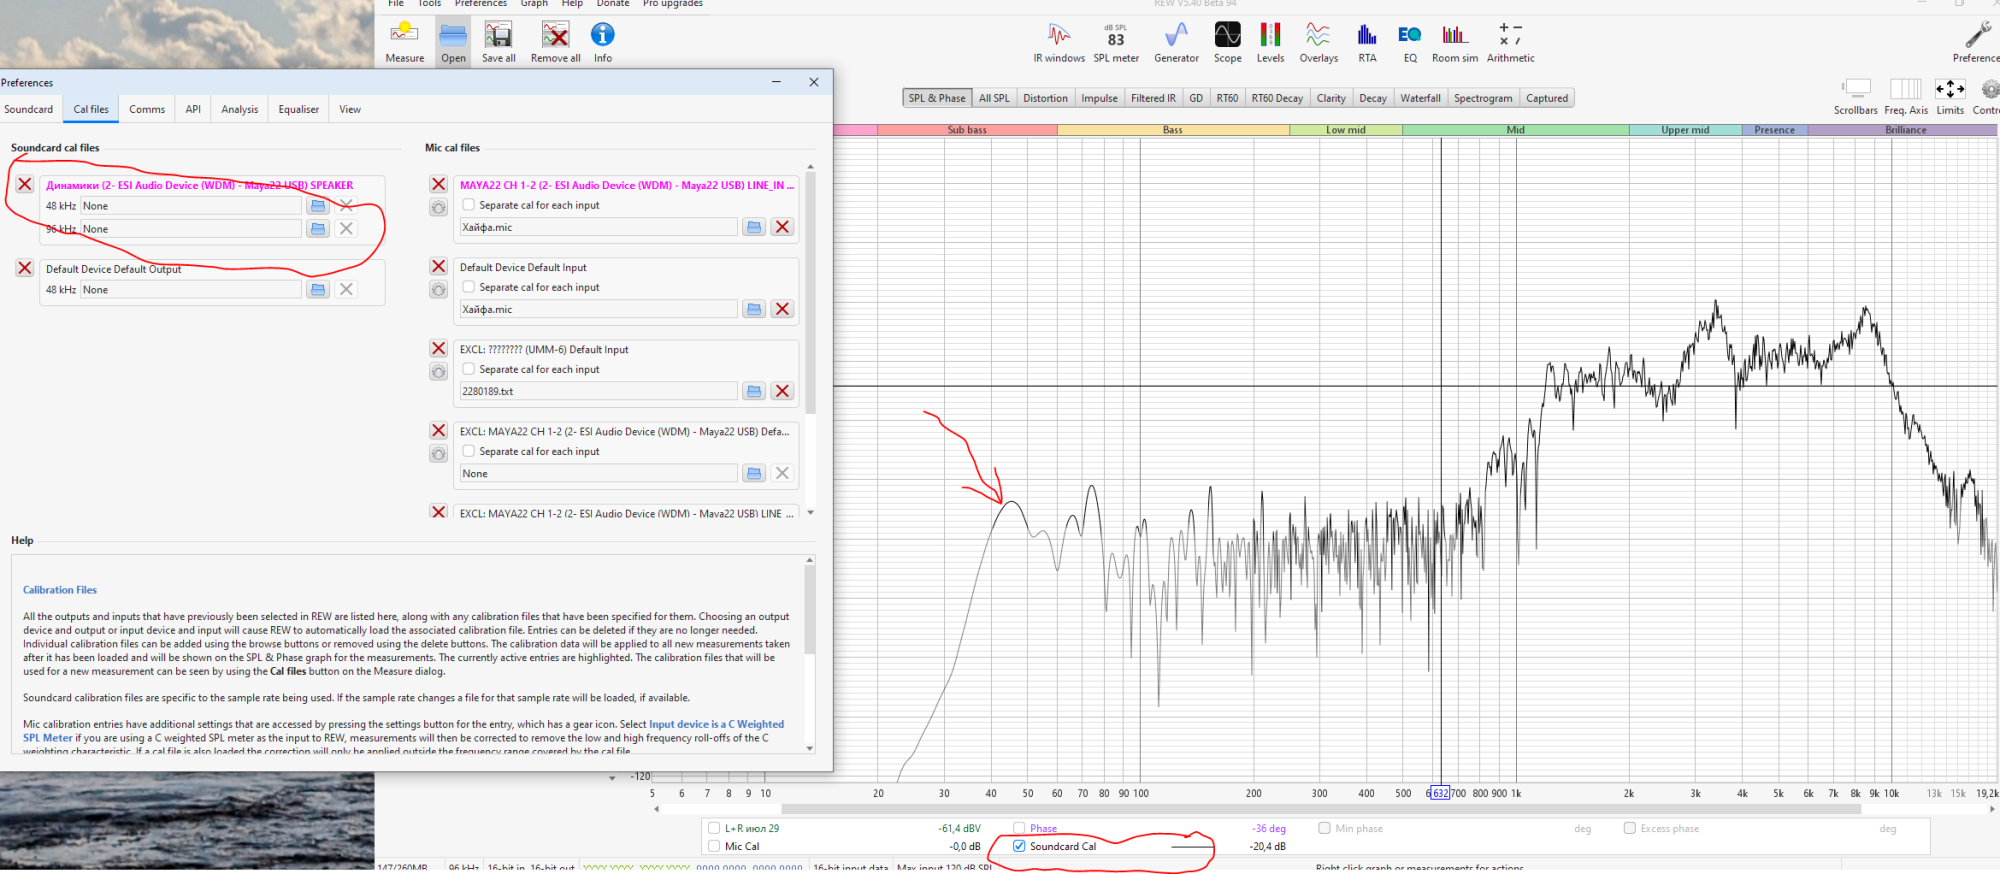Open the SPL meter tool
The height and width of the screenshot is (874, 2000).
[1115, 42]
